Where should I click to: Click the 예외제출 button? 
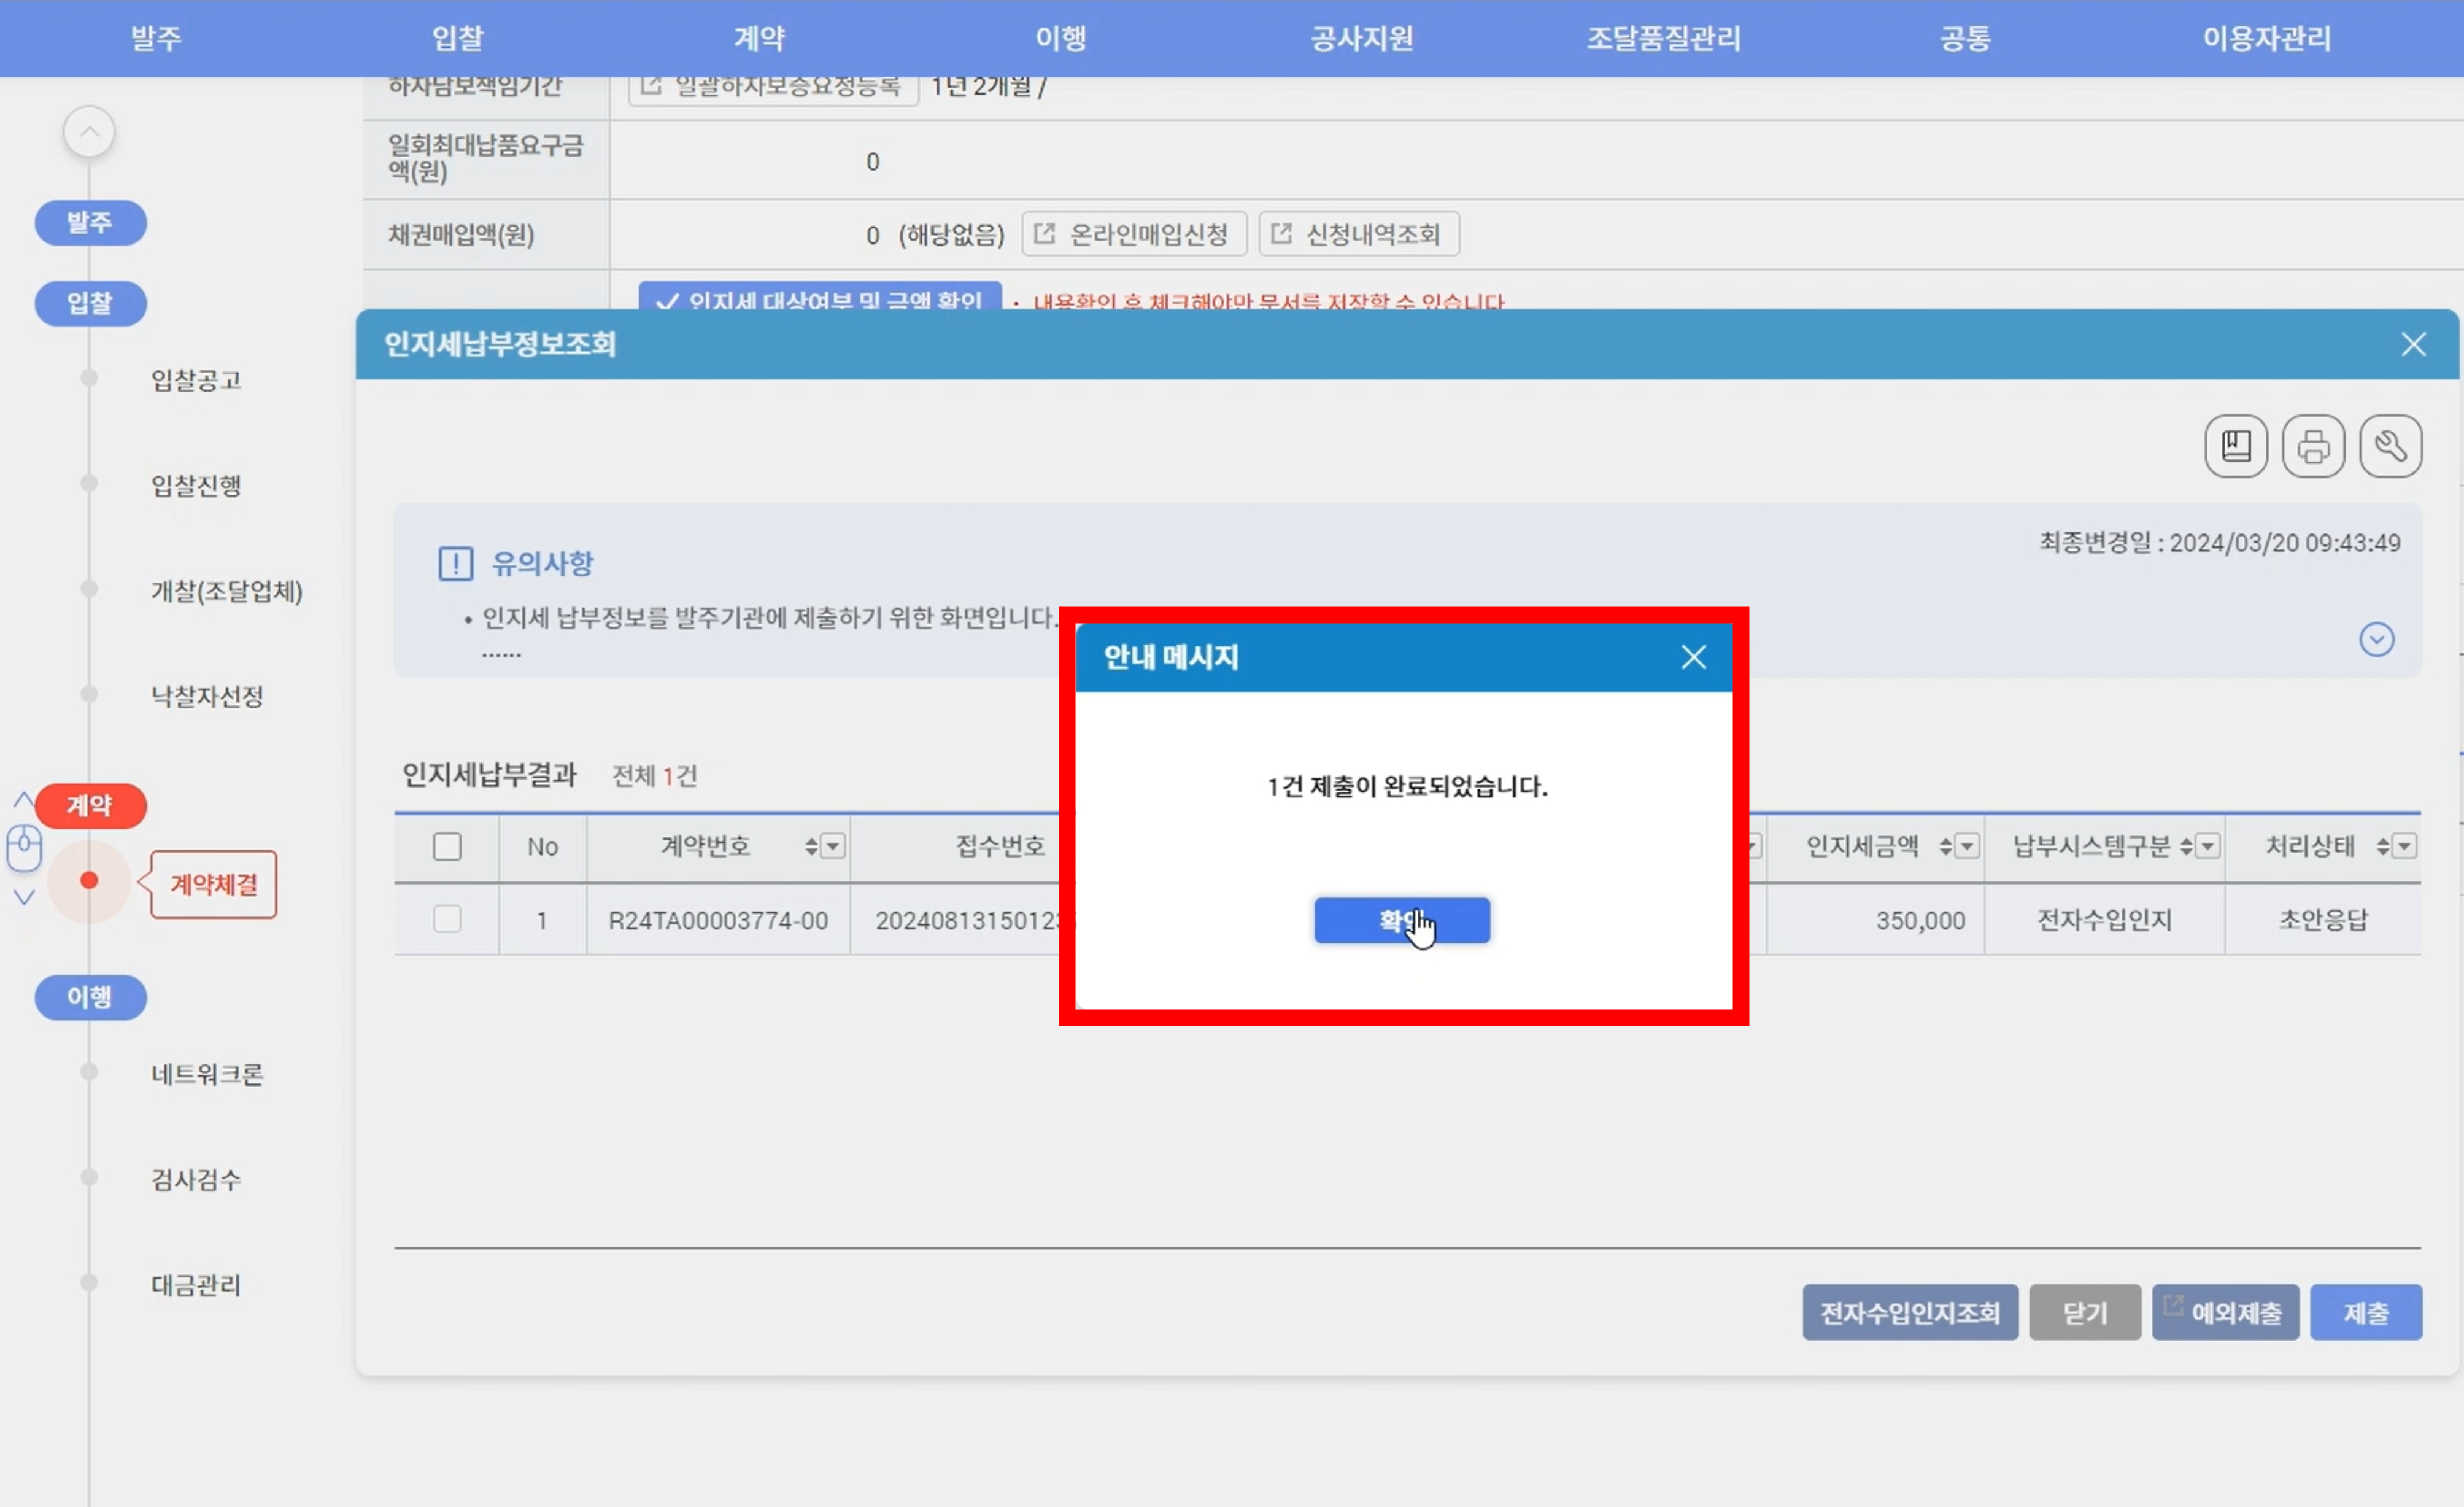click(2225, 1312)
